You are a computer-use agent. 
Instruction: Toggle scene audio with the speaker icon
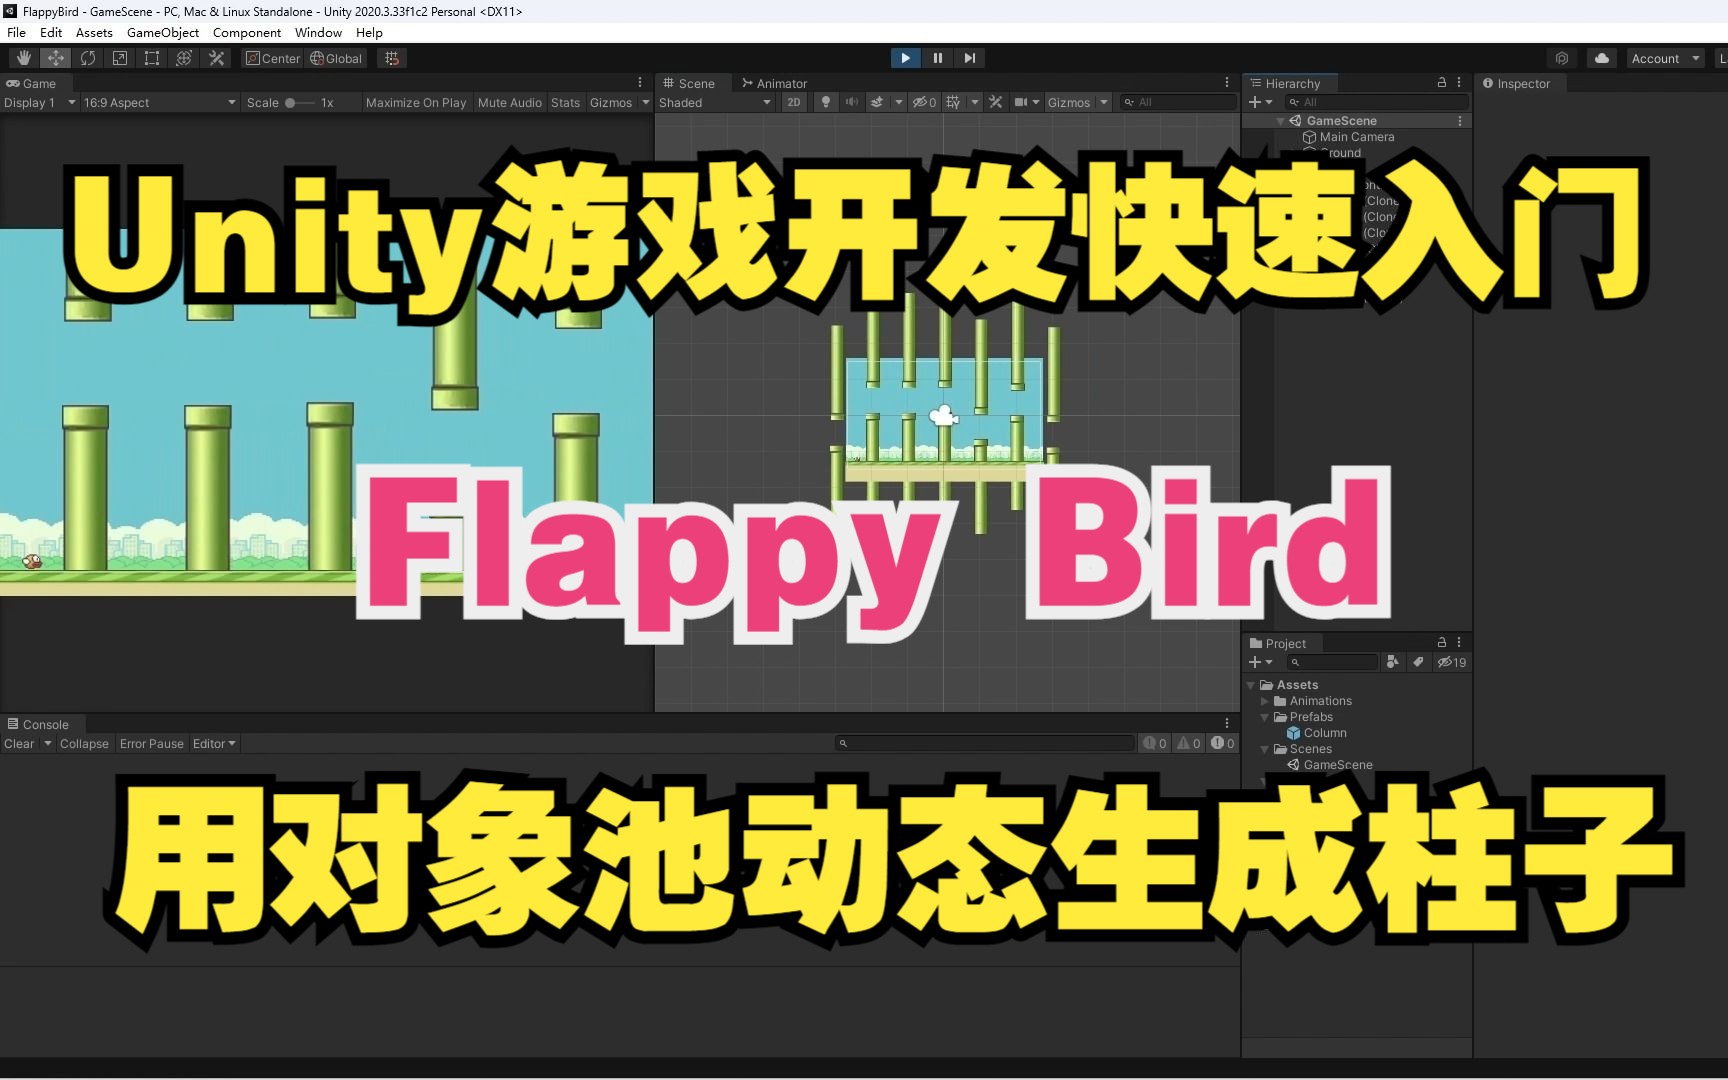click(x=851, y=101)
